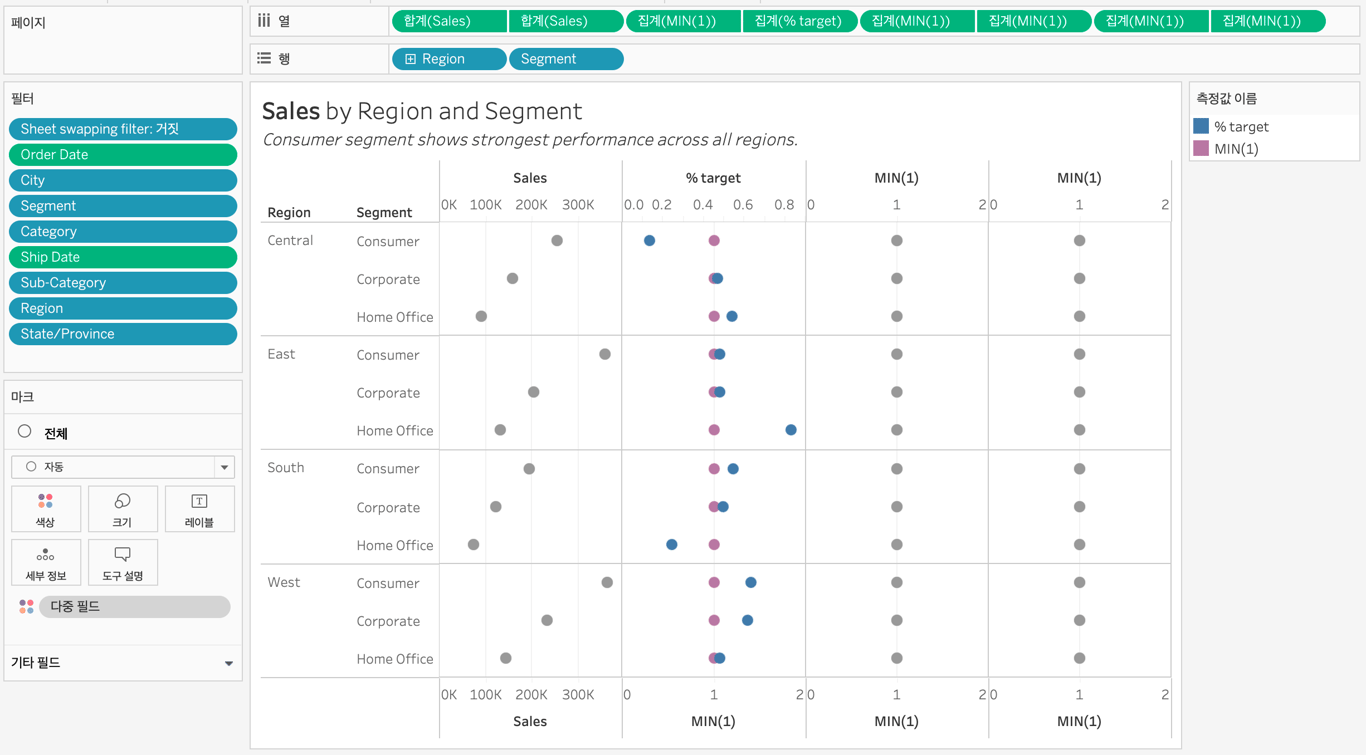
Task: Click the Sheet swapping filter pill
Action: click(x=123, y=129)
